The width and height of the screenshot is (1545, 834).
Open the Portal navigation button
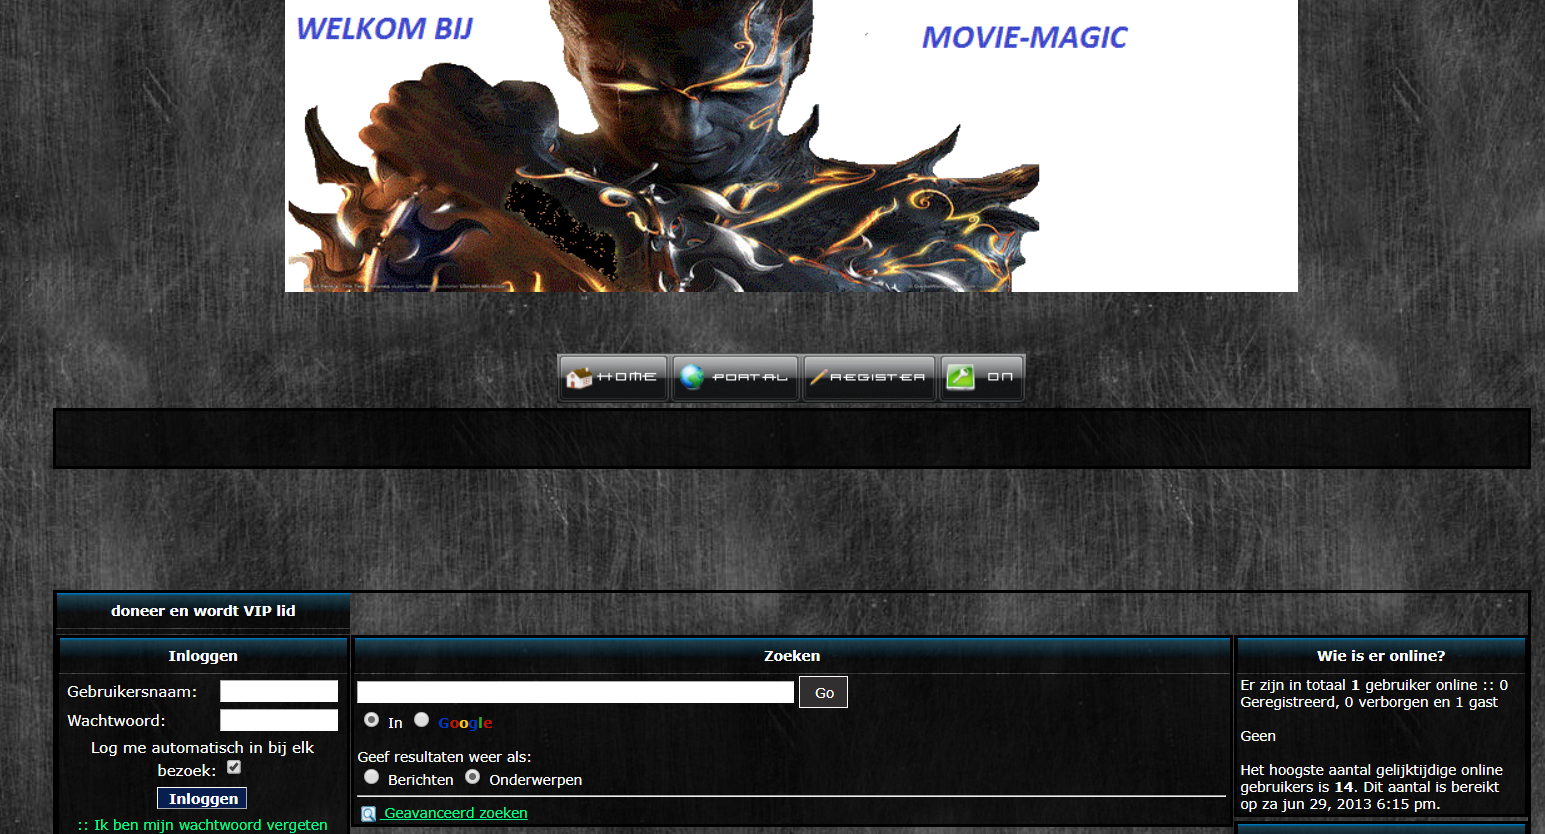735,378
